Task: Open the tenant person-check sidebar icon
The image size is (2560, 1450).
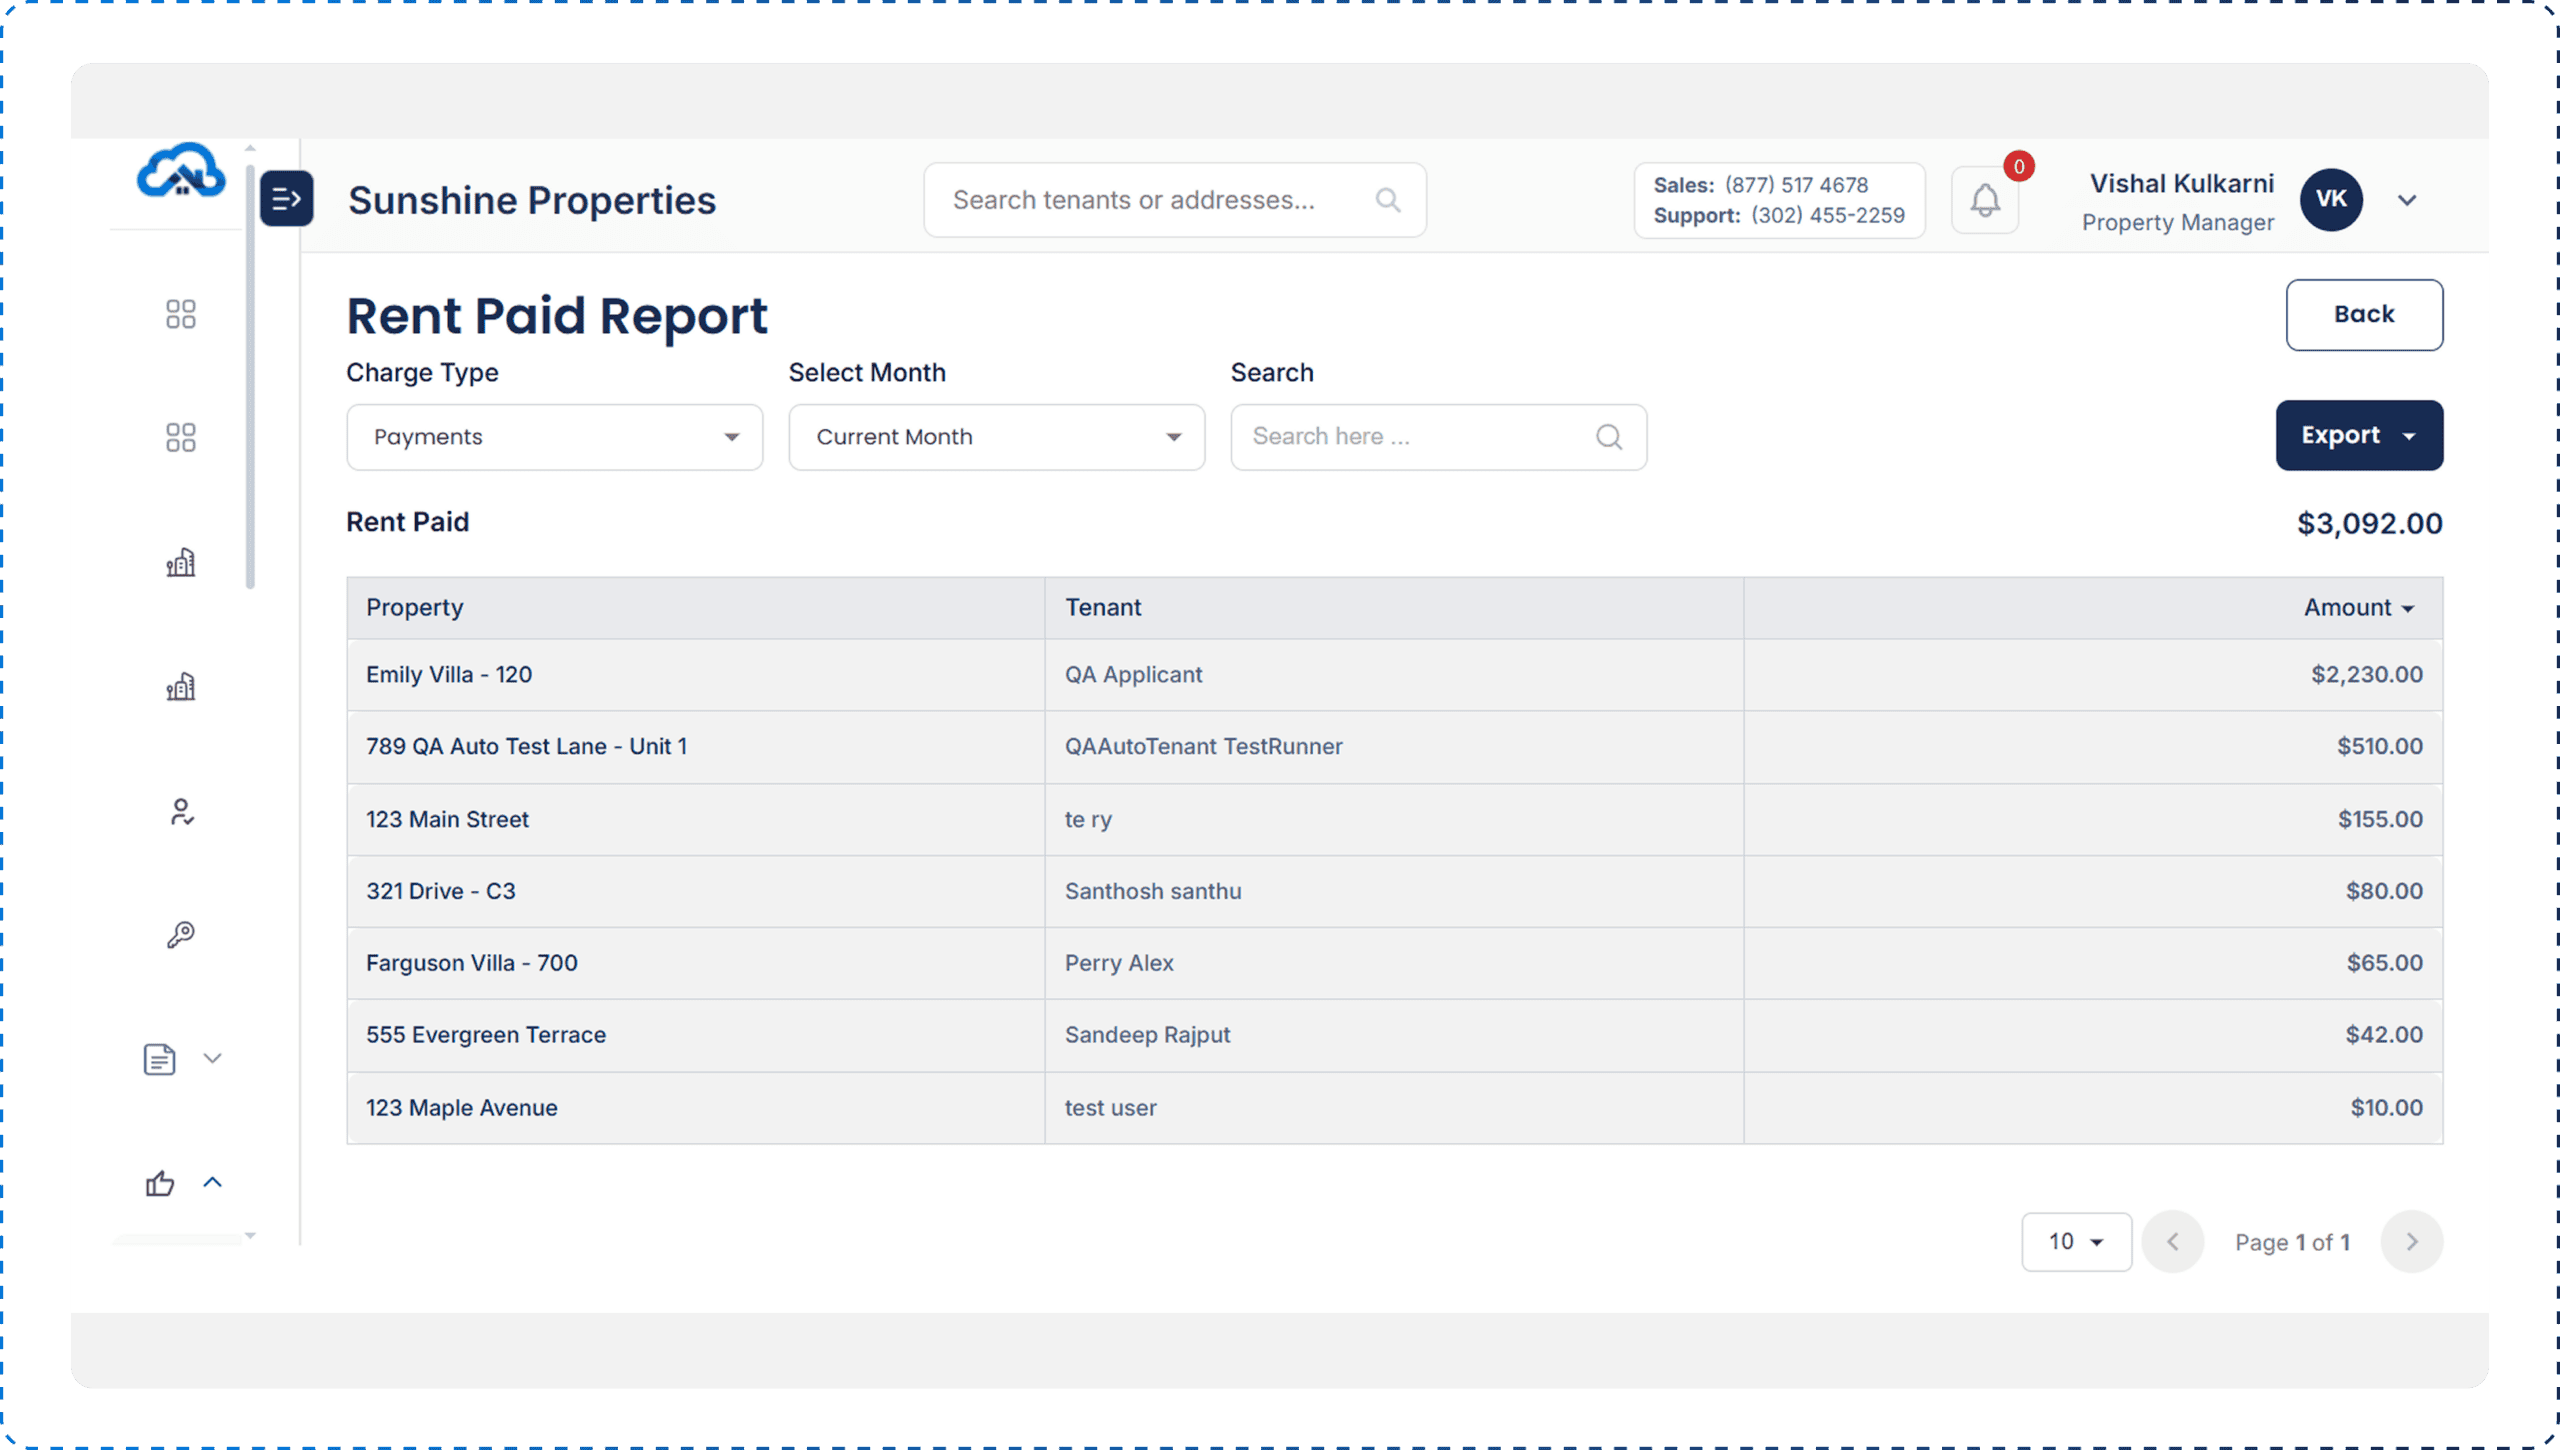Action: coord(181,811)
